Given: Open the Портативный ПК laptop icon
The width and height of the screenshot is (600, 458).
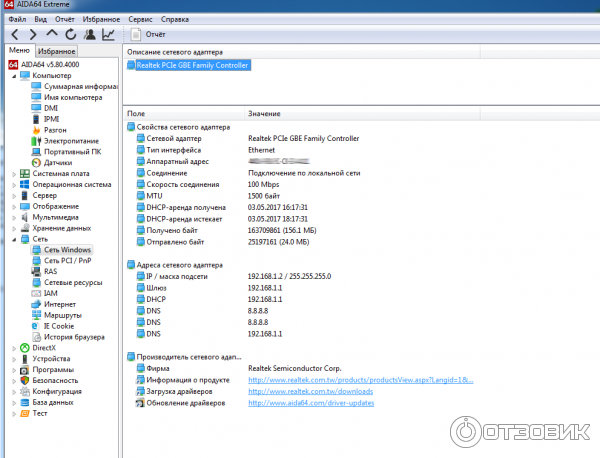Looking at the screenshot, I should 36,152.
